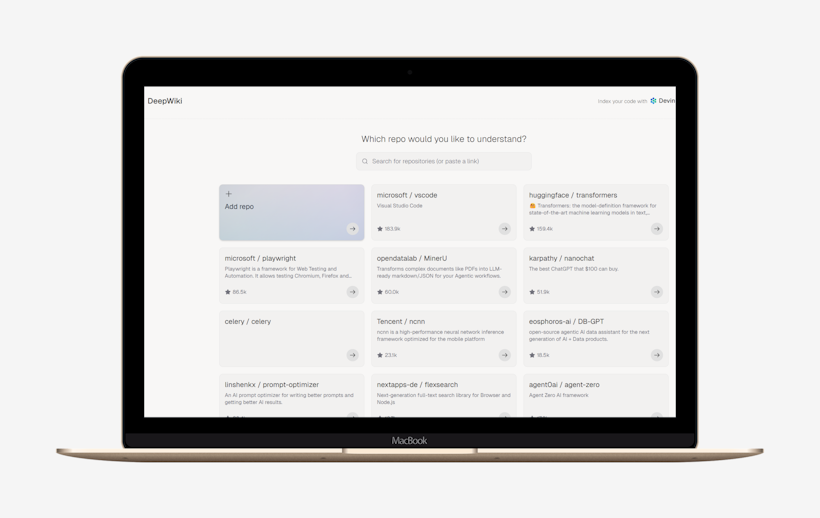Click arrow button on huggingface / transformers card
820x518 pixels.
point(656,228)
